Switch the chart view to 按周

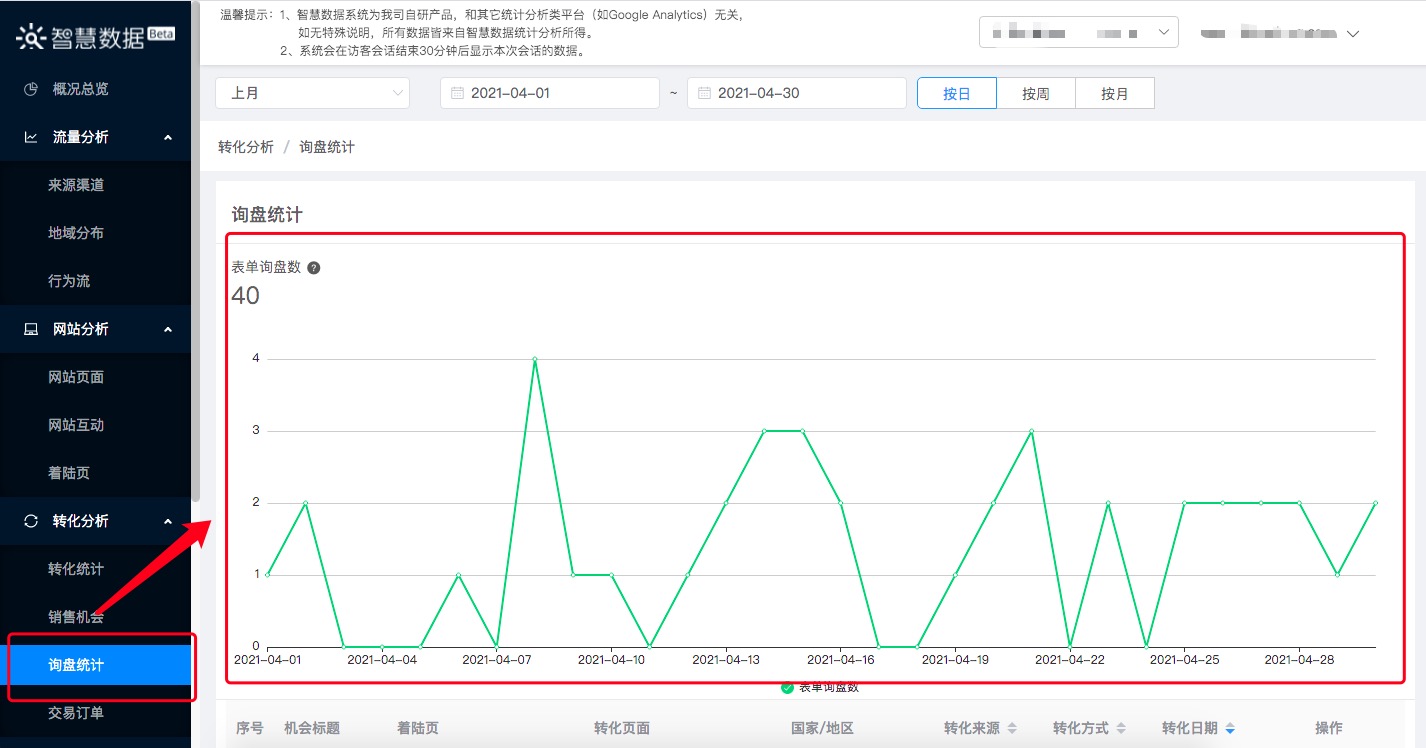tap(1035, 93)
